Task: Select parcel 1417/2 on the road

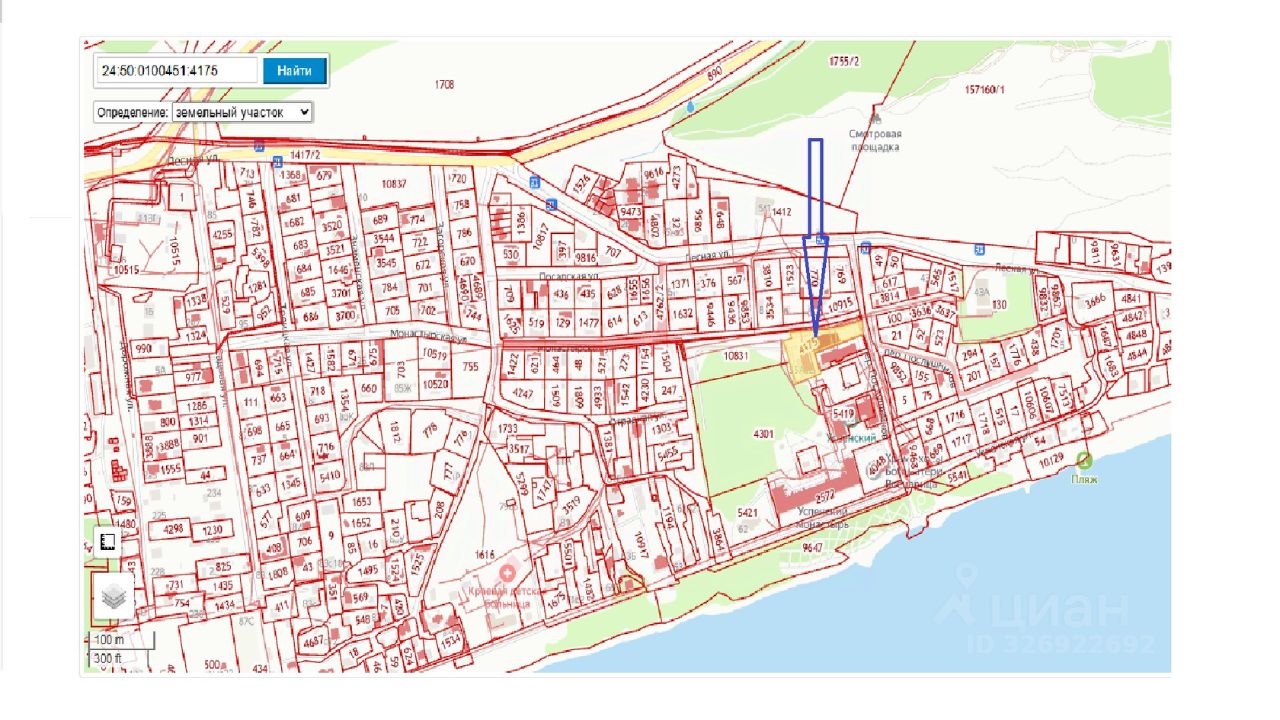Action: 305,155
